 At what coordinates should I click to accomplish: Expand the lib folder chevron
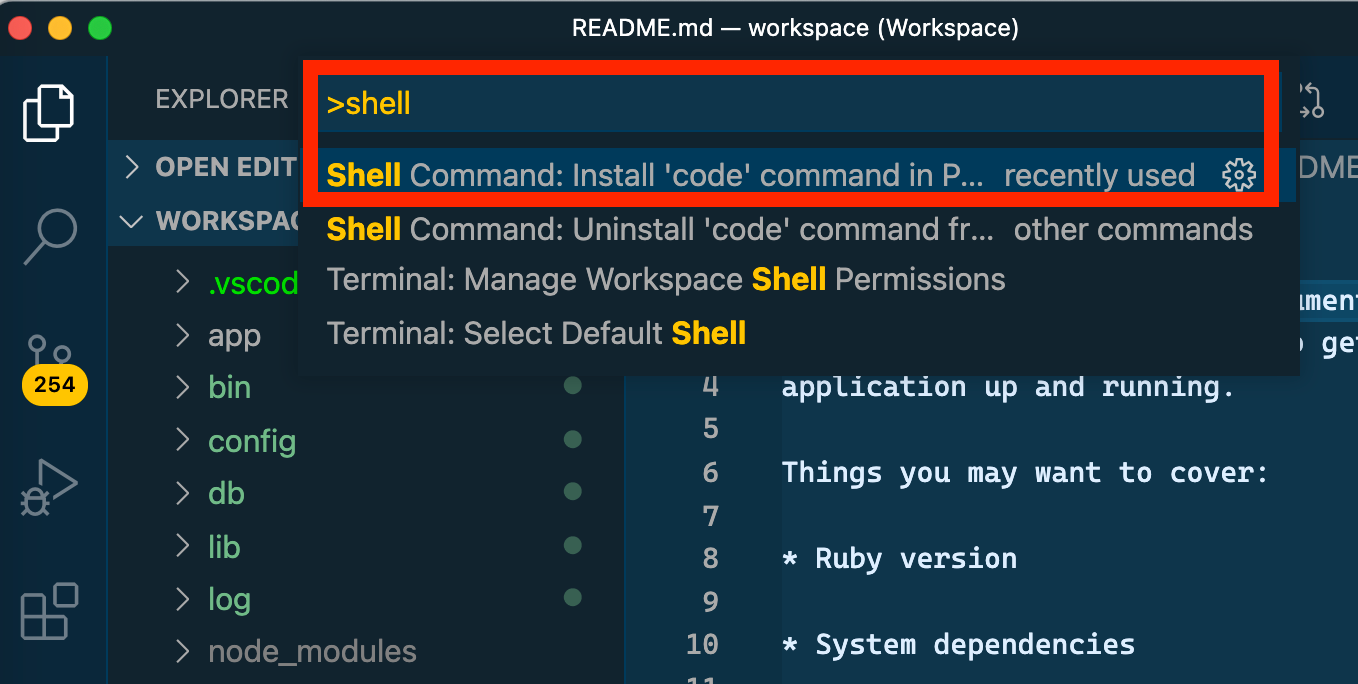tap(182, 546)
